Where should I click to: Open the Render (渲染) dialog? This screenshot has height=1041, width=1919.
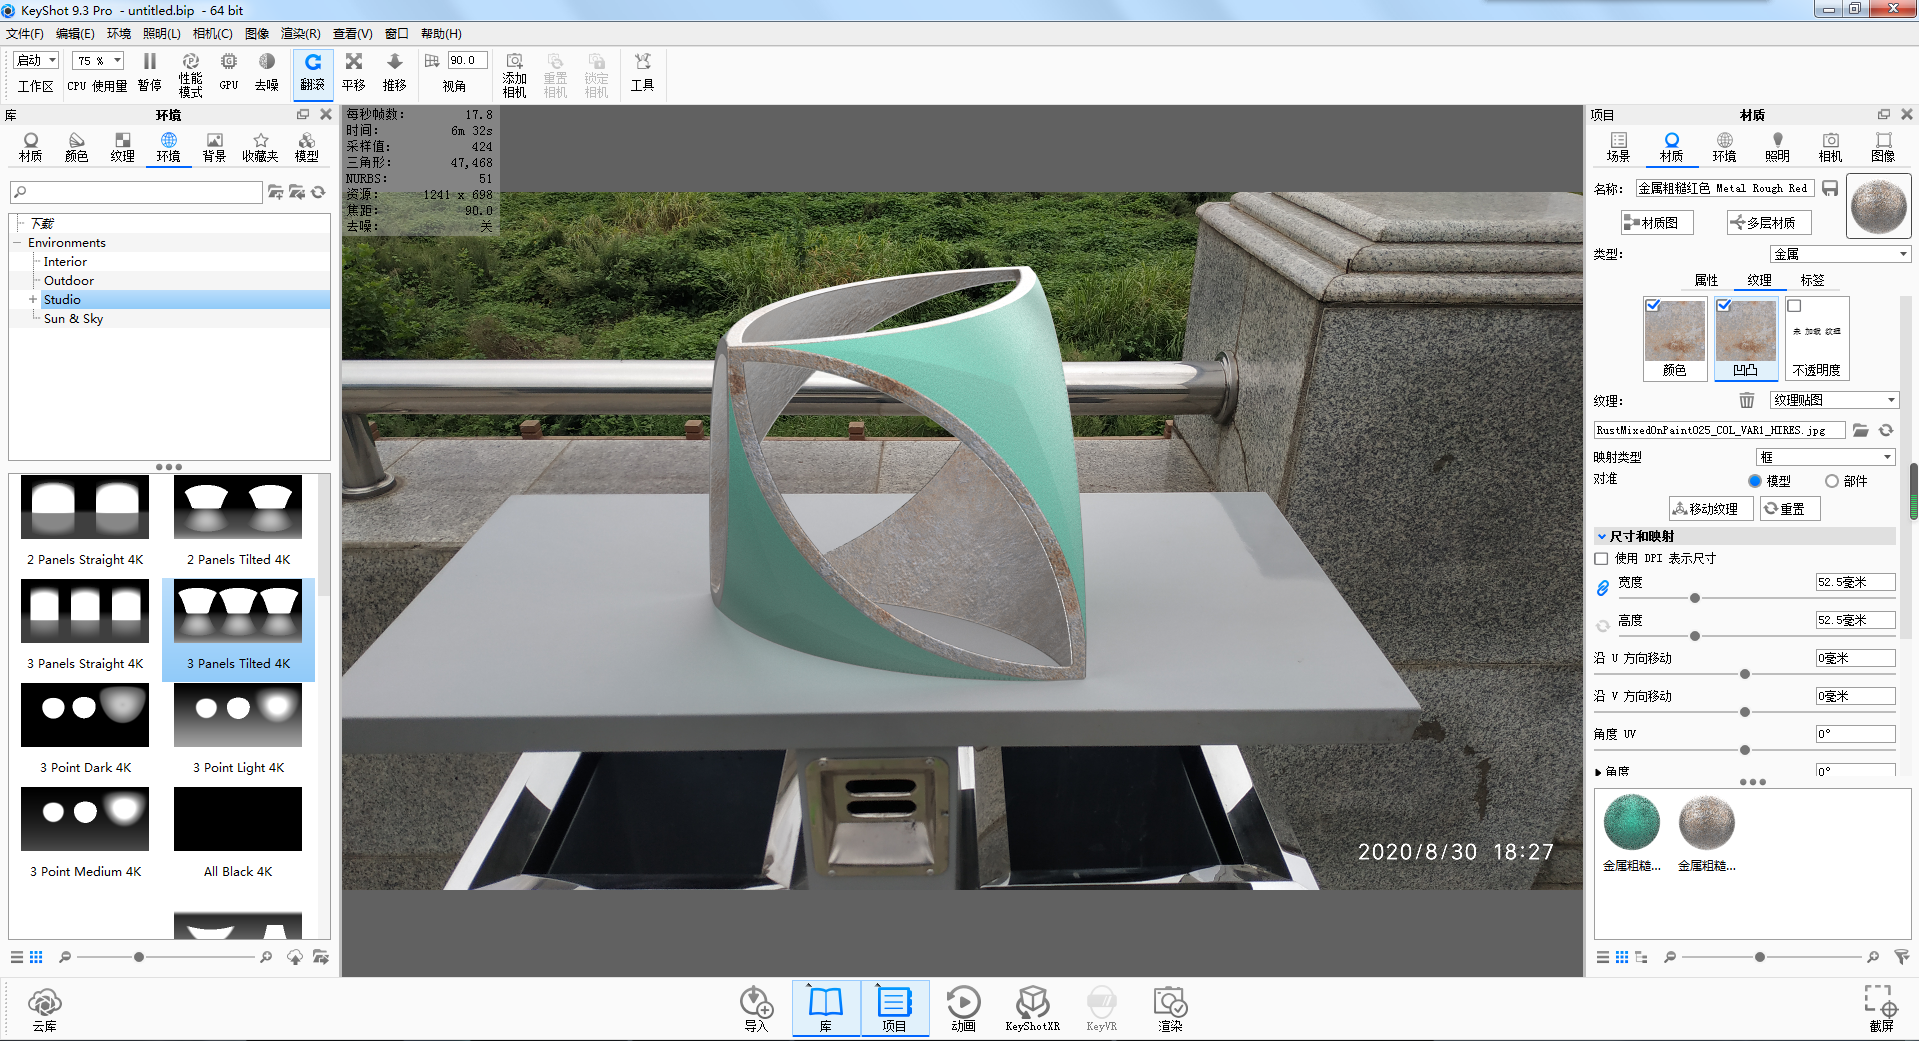(1170, 1008)
